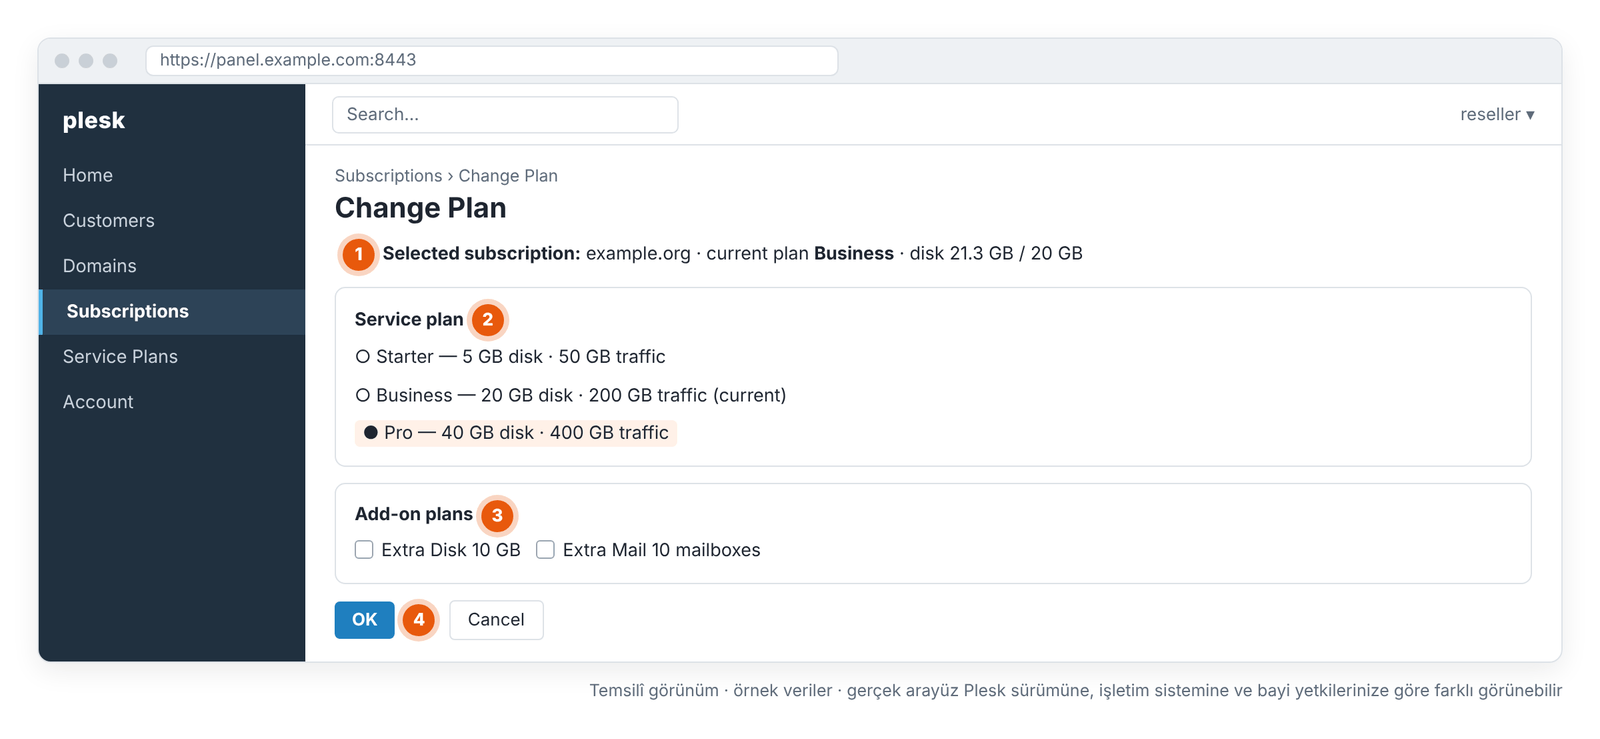Image resolution: width=1600 pixels, height=739 pixels.
Task: Click the browser address bar
Action: tap(492, 60)
